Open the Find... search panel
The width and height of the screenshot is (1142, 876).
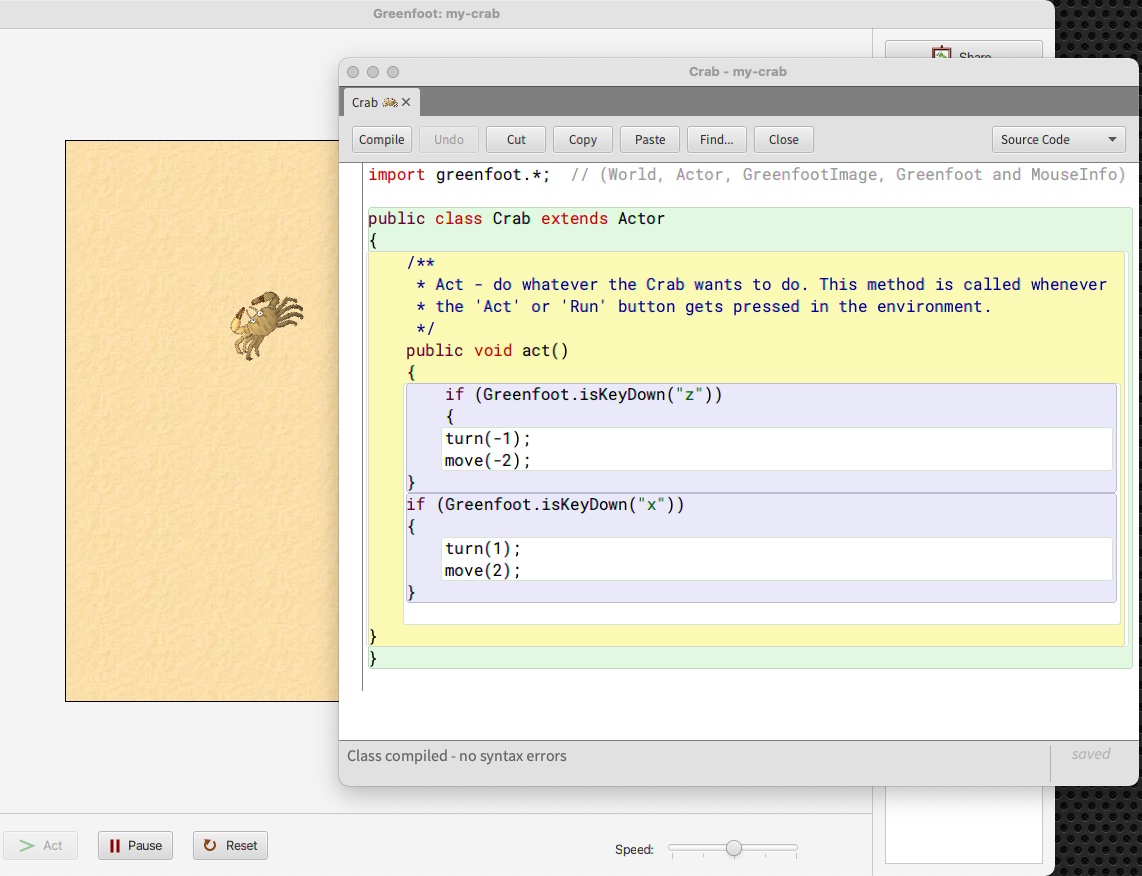(x=717, y=140)
